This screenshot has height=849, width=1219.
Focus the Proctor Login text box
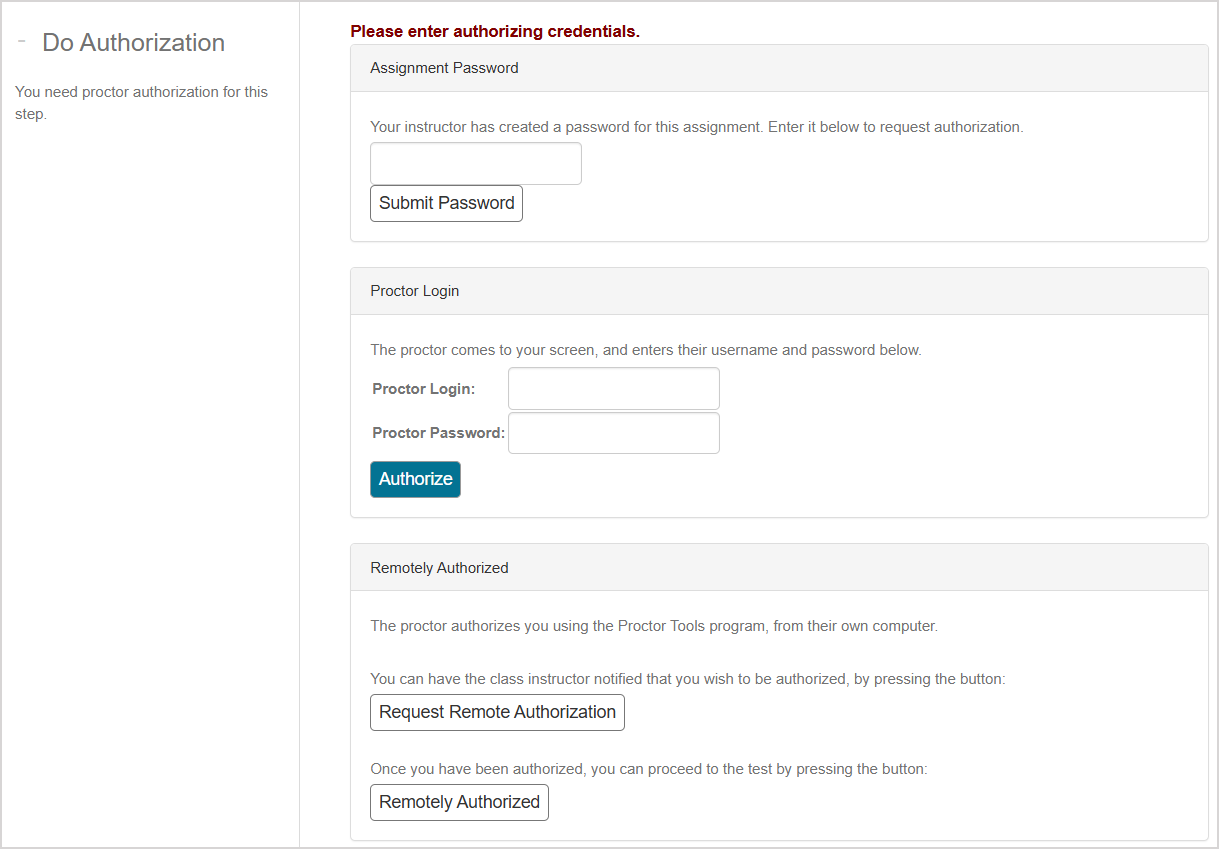(613, 388)
